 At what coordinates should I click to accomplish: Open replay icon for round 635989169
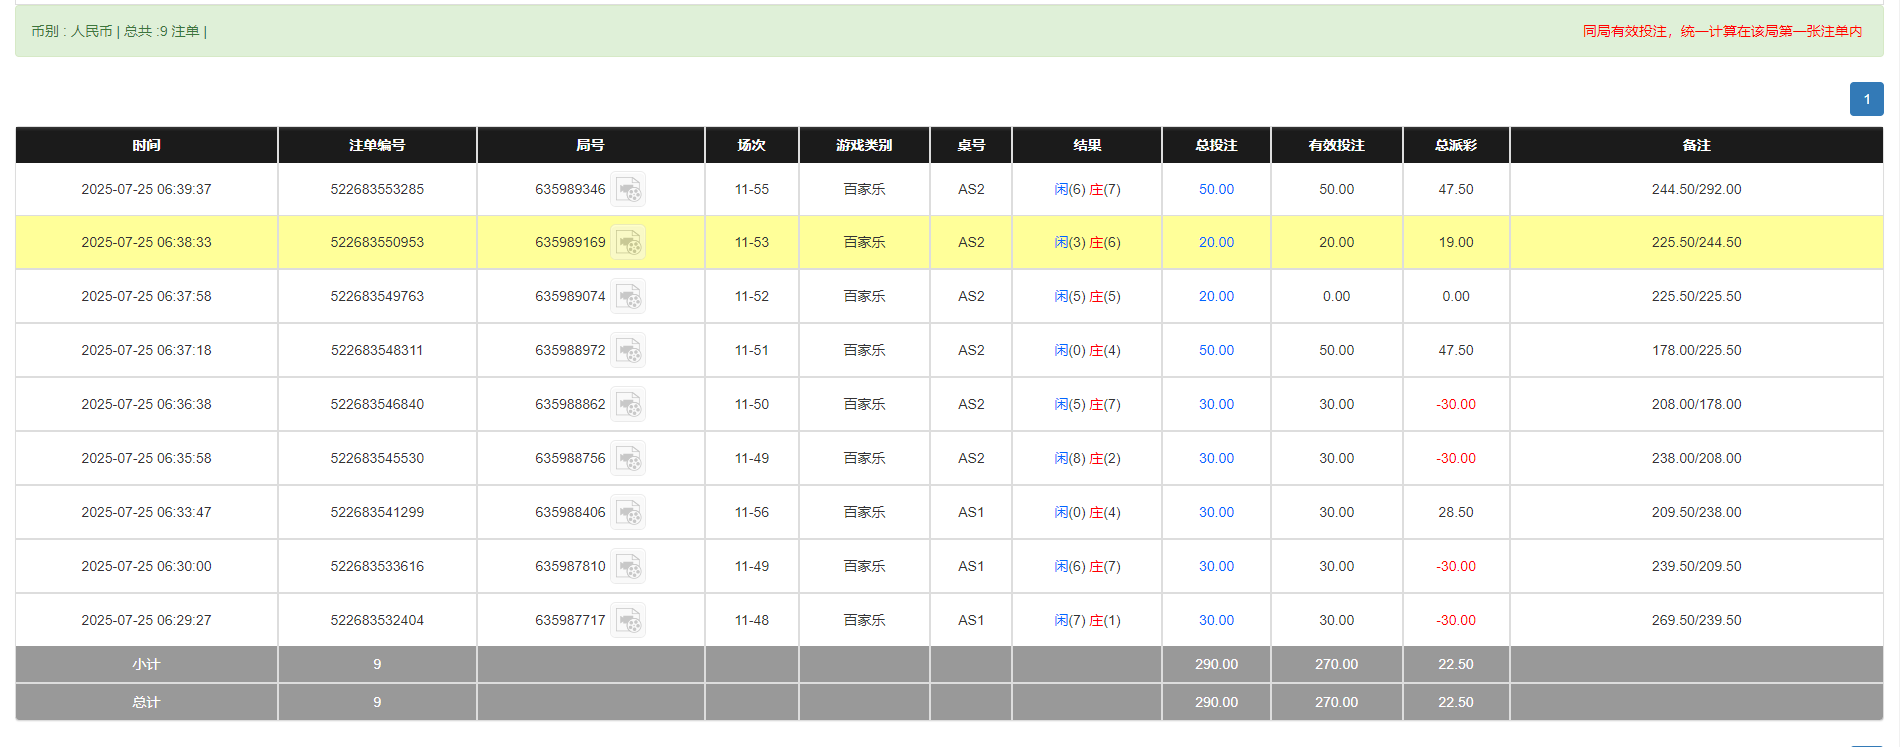pyautogui.click(x=628, y=243)
